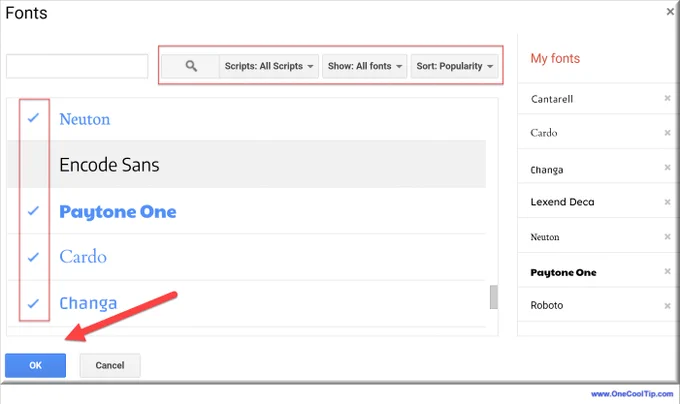Open the Show: All fonts dropdown
This screenshot has height=404, width=680.
tap(365, 66)
